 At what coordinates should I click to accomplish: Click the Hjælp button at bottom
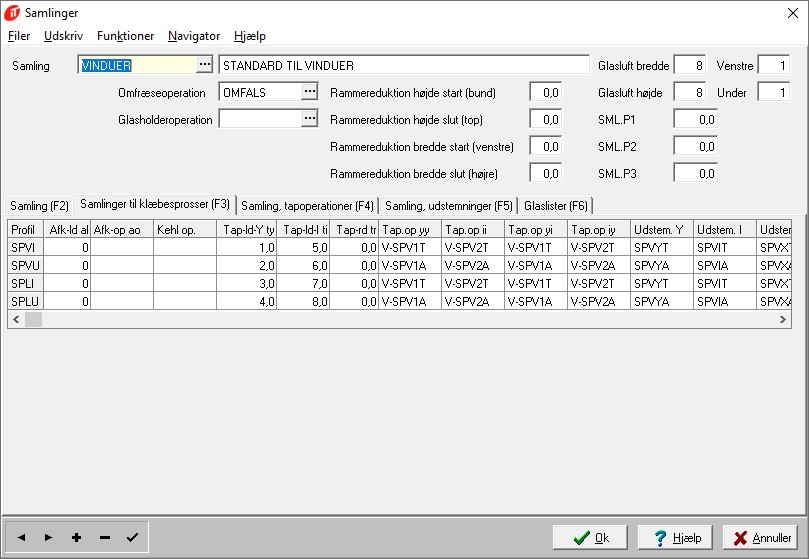[675, 538]
